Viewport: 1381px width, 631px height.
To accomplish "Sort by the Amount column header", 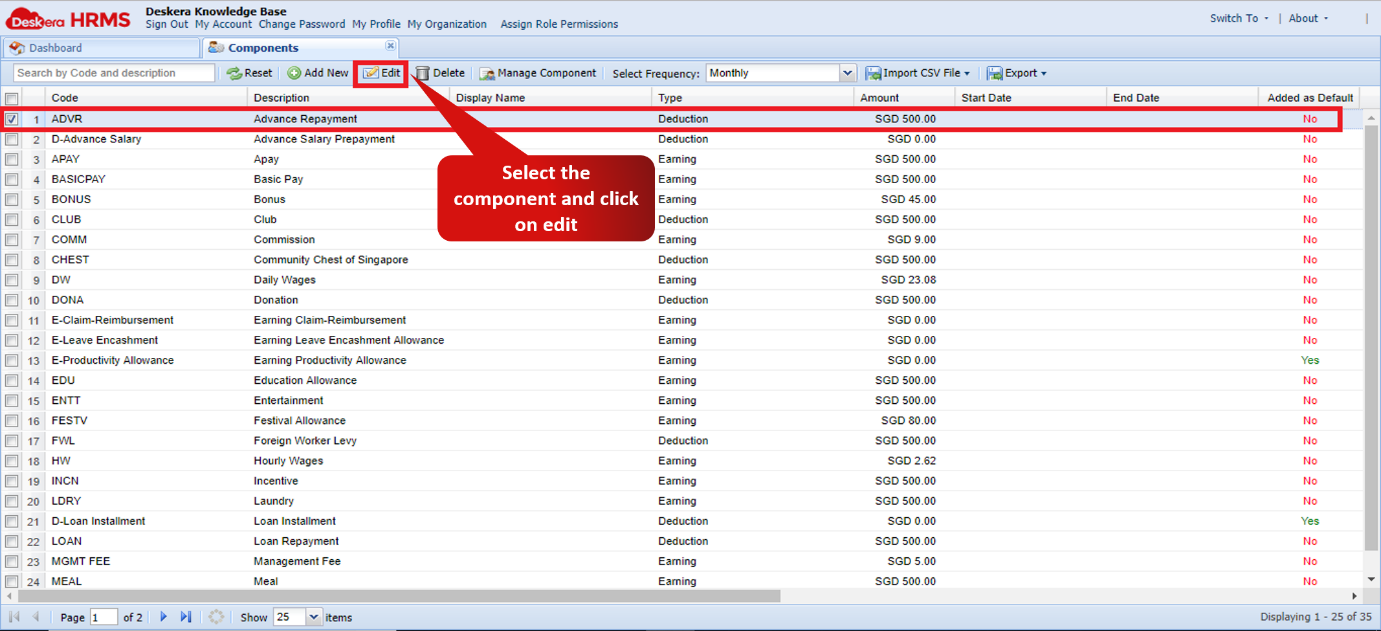I will click(905, 98).
